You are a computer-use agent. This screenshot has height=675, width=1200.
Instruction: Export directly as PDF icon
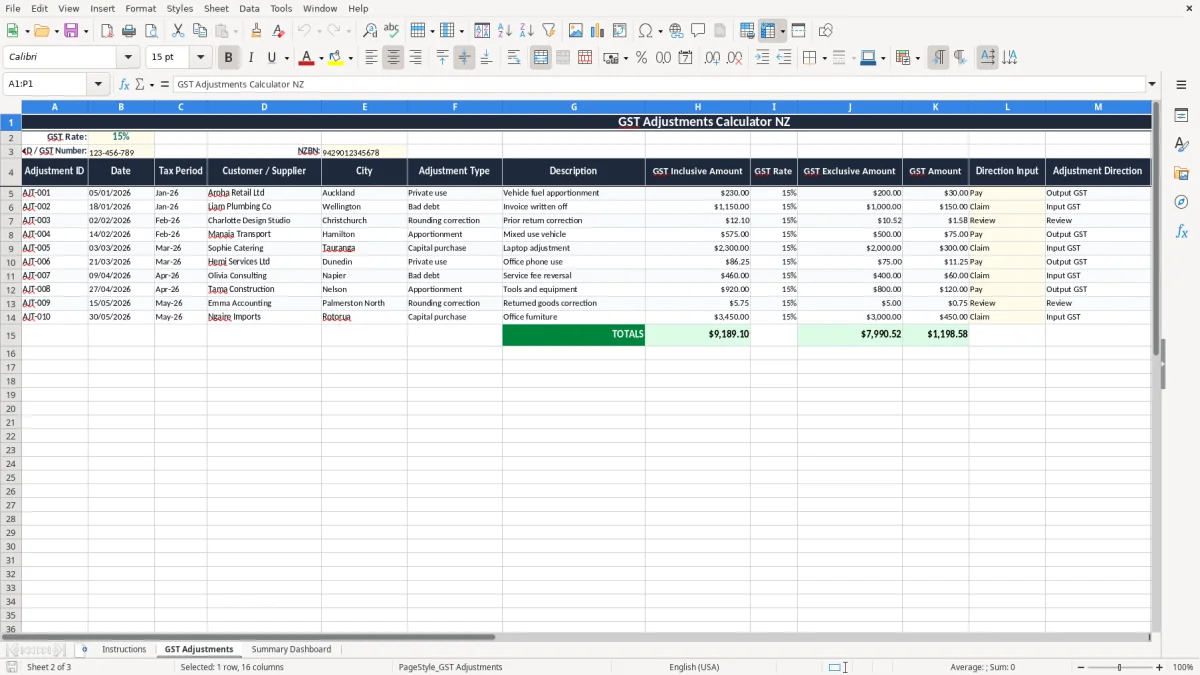click(x=107, y=31)
